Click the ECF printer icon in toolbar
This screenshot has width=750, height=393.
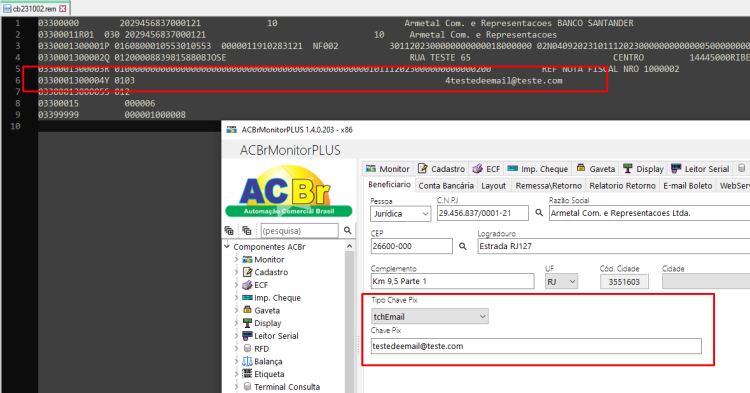click(477, 168)
